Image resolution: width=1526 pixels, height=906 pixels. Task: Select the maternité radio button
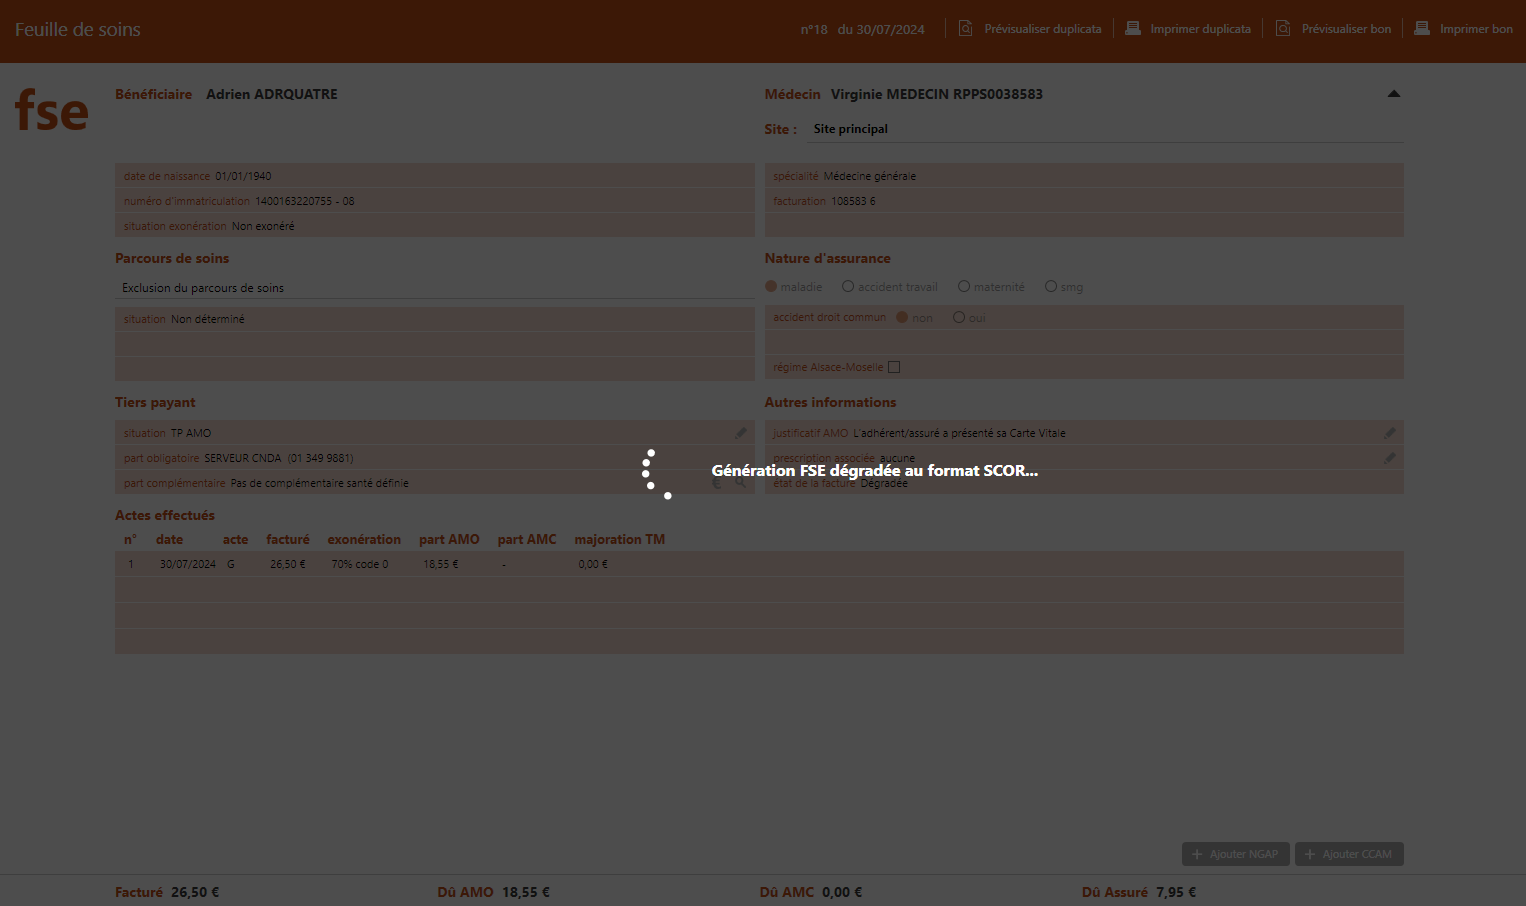click(964, 287)
